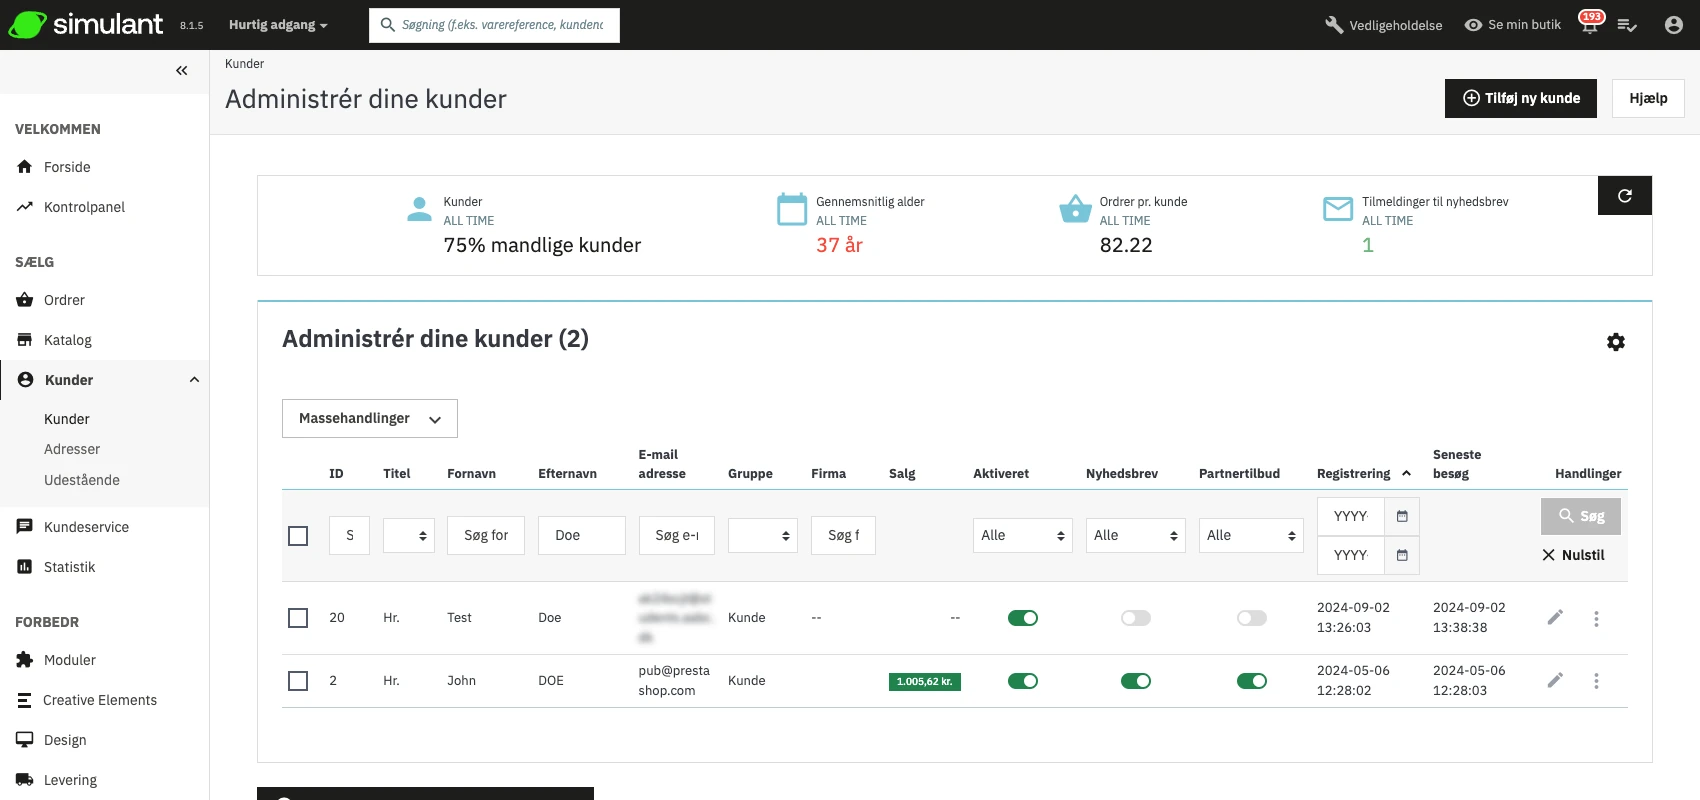
Task: Edit customer Test Doe with pencil icon
Action: (x=1555, y=618)
